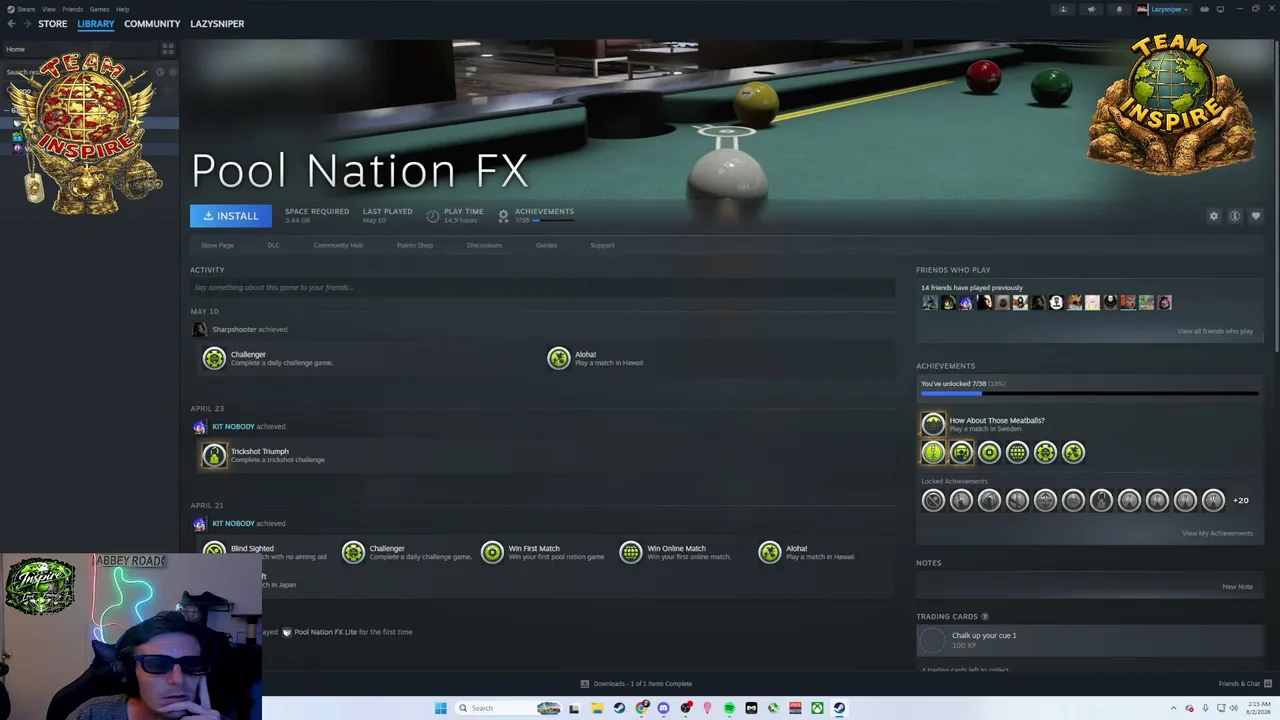Open the DLC link
The height and width of the screenshot is (720, 1280).
[x=273, y=245]
